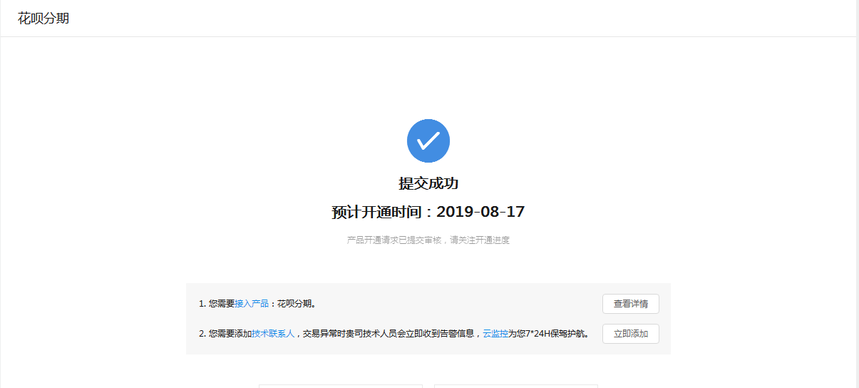
Task: Click the 产品开通请求已提交审核 notice text
Action: click(x=428, y=240)
